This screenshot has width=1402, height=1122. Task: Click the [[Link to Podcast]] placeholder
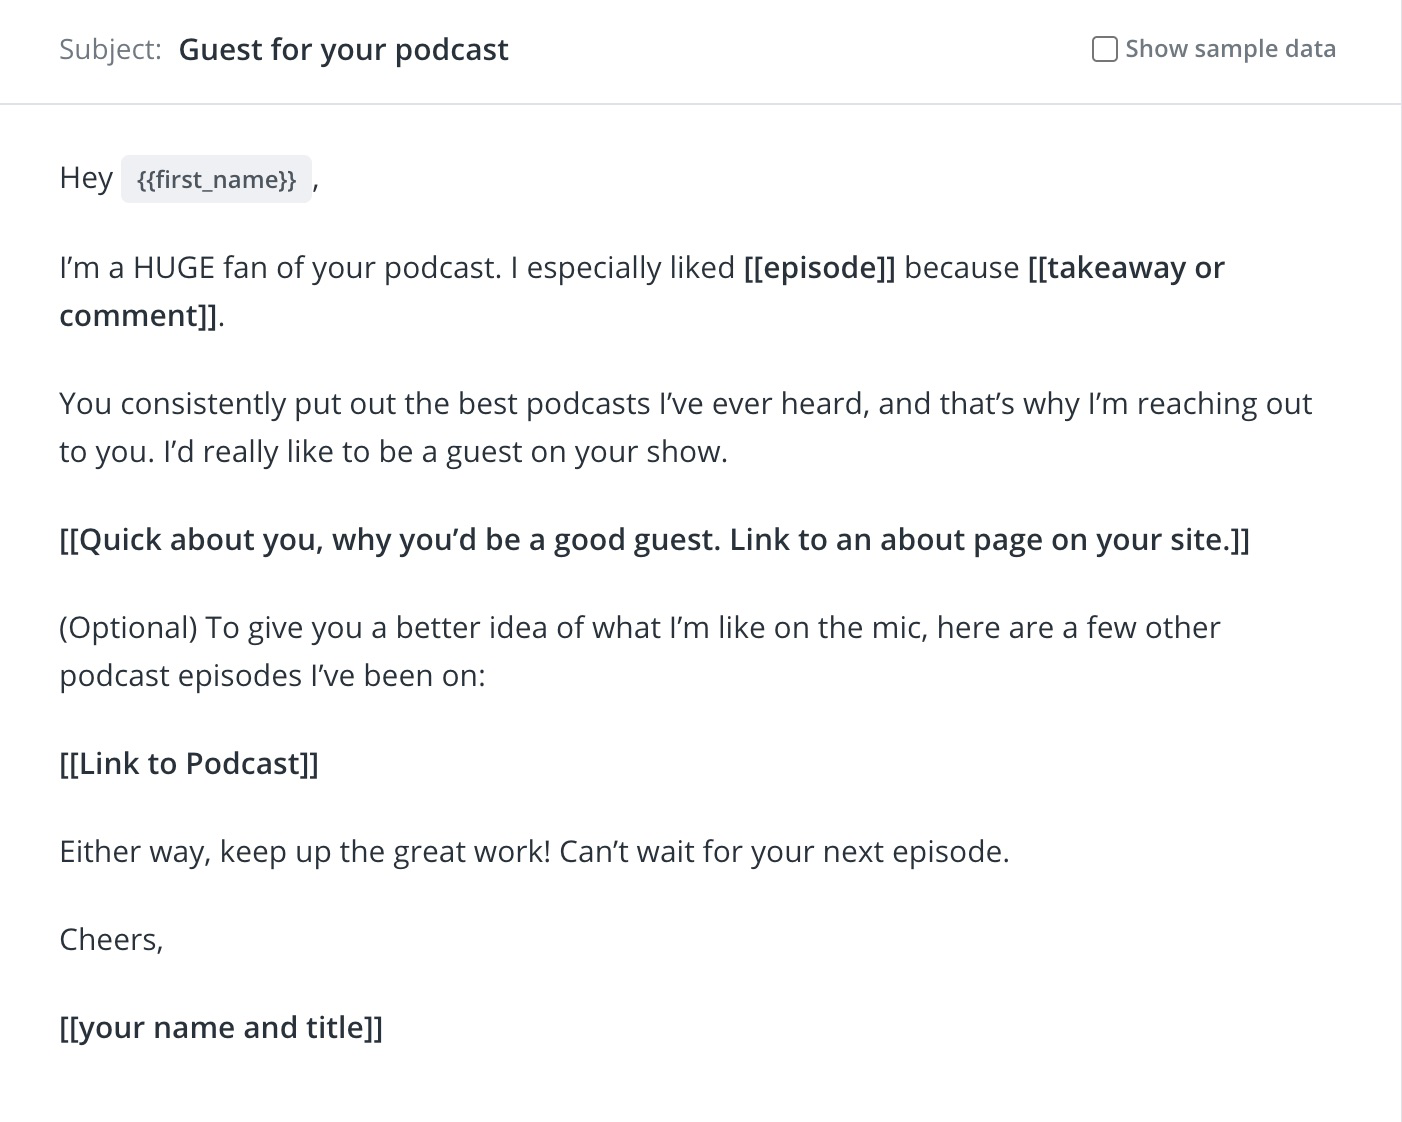click(189, 764)
